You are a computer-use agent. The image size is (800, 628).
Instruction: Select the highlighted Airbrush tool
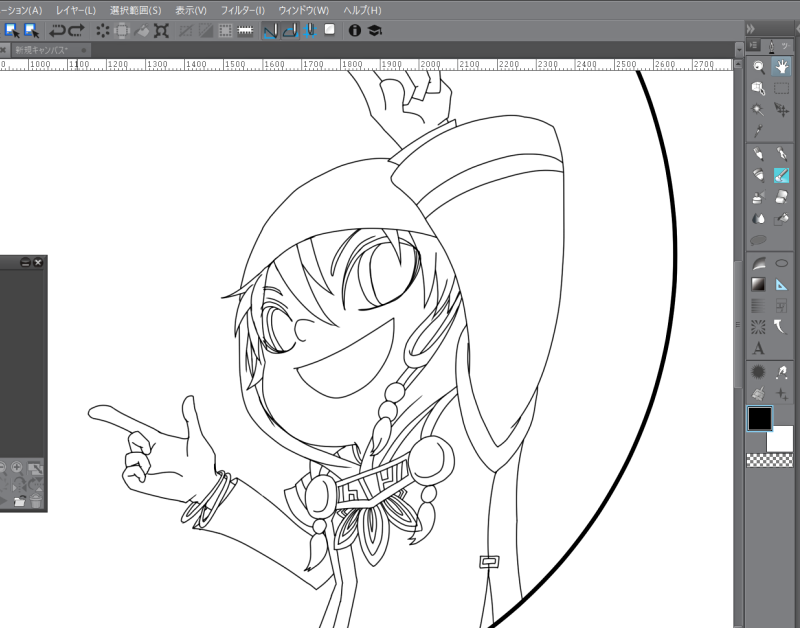[781, 175]
